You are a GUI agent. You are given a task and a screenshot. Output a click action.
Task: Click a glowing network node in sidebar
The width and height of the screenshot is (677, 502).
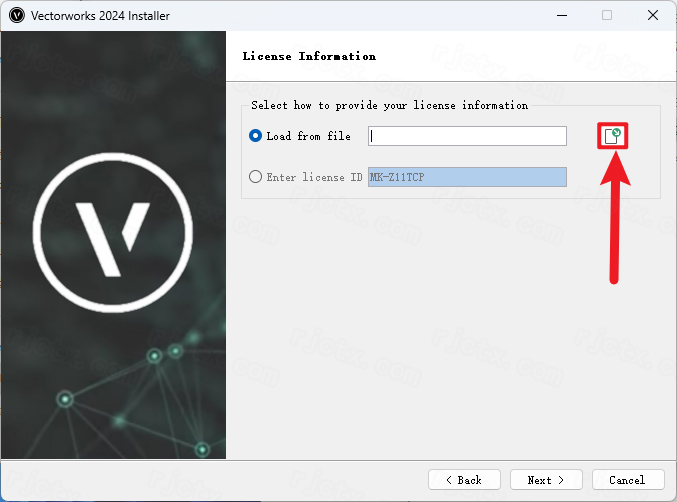point(66,400)
